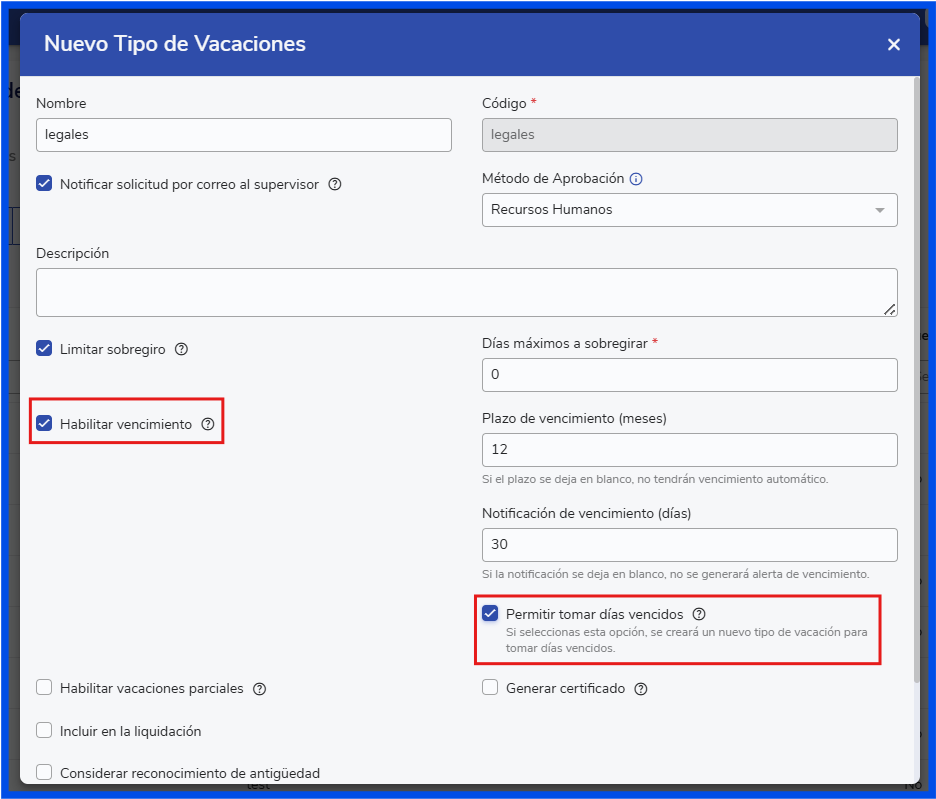
Task: Check Considerar reconocimiento de antigüedad
Action: pos(44,772)
